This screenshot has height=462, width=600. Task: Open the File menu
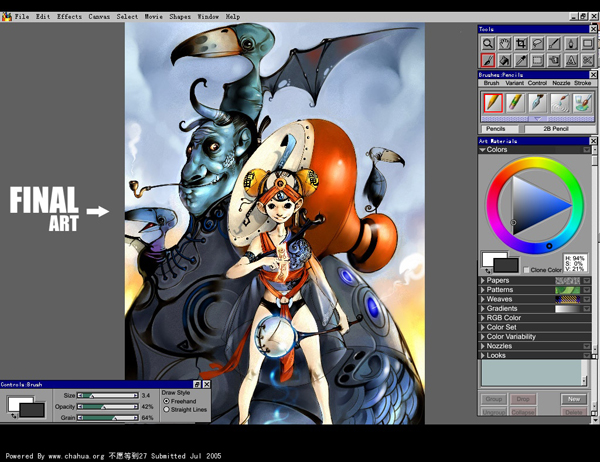pos(21,16)
